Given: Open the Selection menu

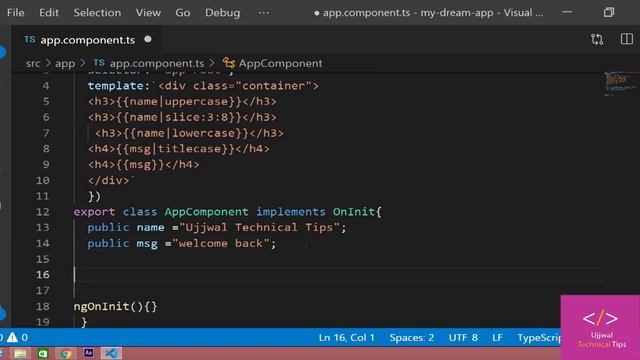Looking at the screenshot, I should click(x=97, y=13).
